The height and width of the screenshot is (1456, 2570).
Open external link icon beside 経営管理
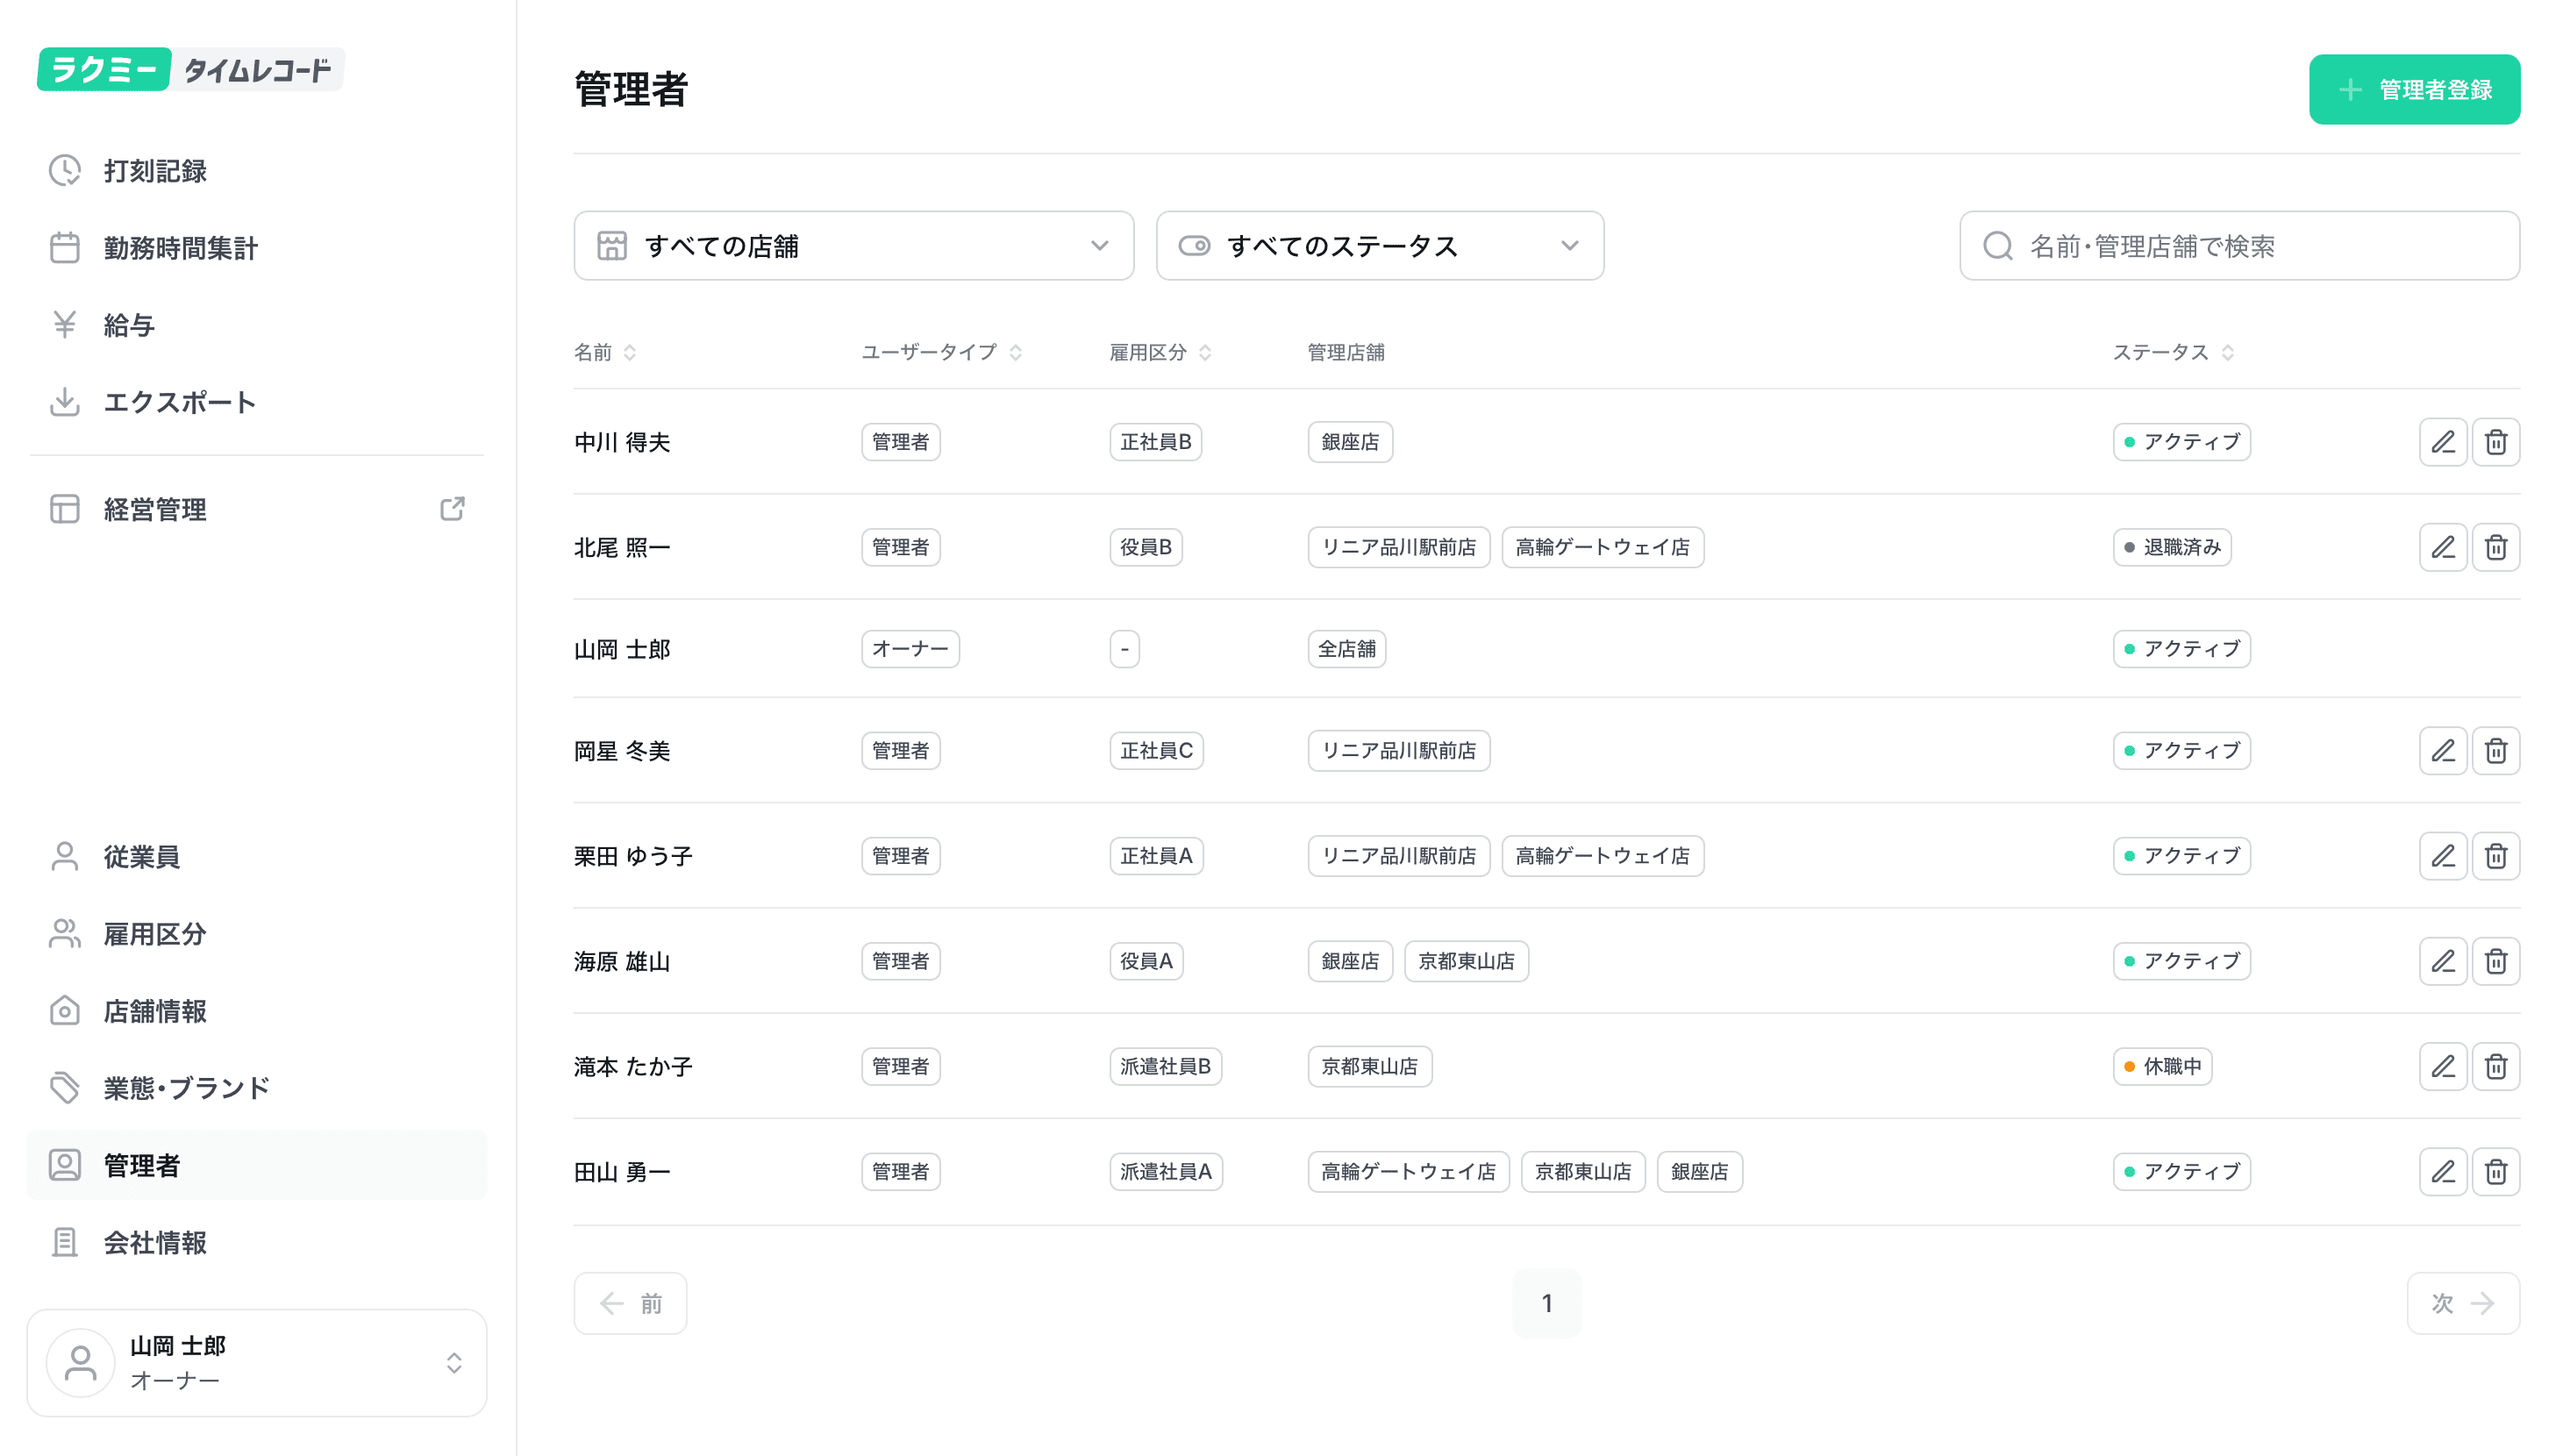(452, 509)
